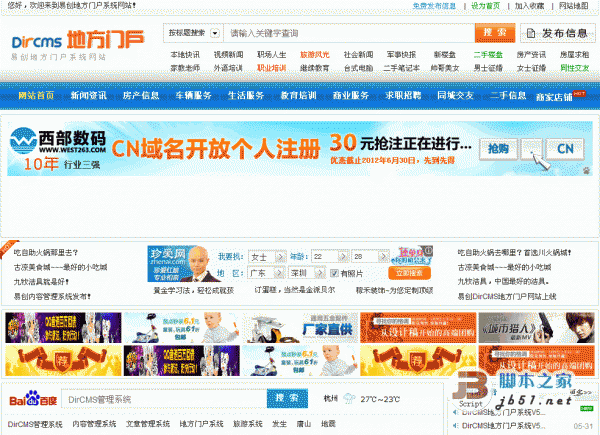Open the 视频新闻 category link
This screenshot has width=600, height=435.
coord(228,55)
